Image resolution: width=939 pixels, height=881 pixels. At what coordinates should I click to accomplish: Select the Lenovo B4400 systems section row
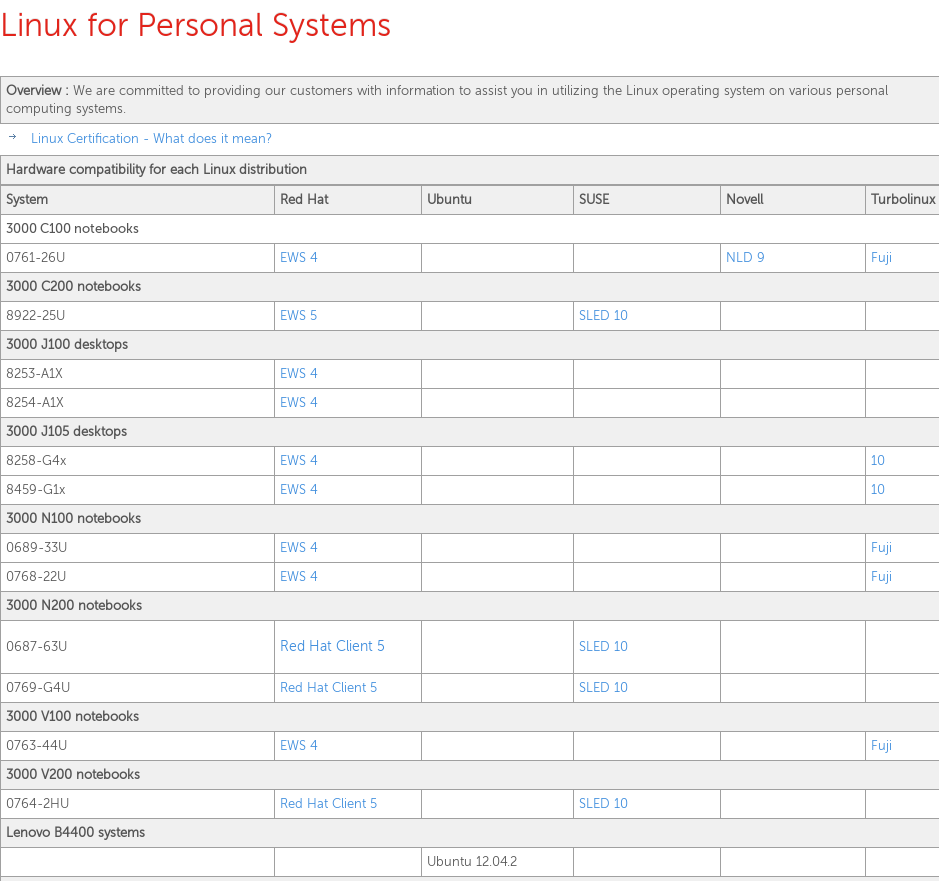point(470,832)
